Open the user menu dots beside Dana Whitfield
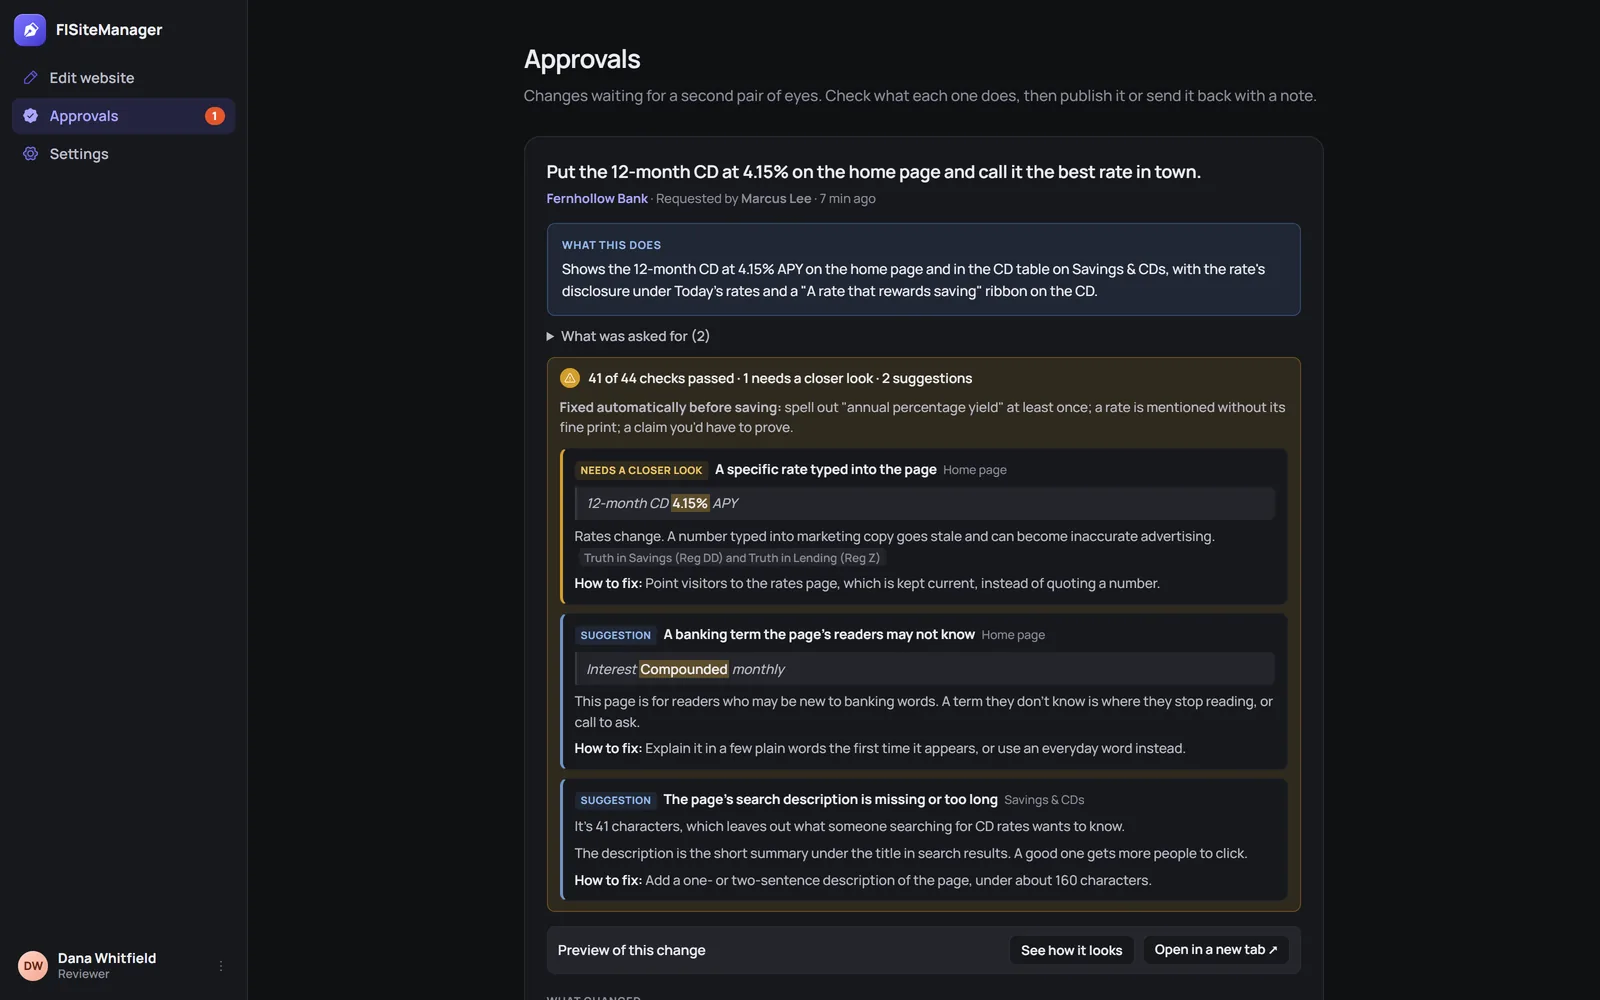 (x=221, y=966)
